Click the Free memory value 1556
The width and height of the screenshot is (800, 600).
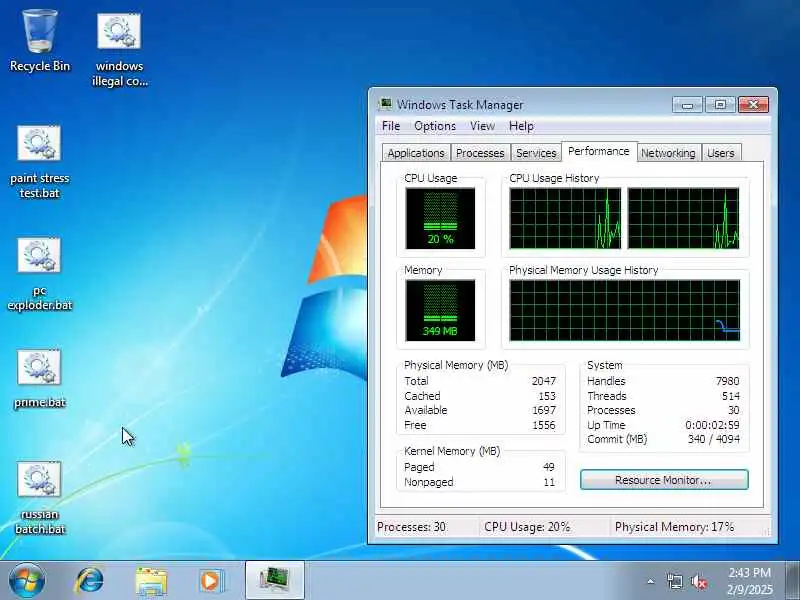coord(544,425)
